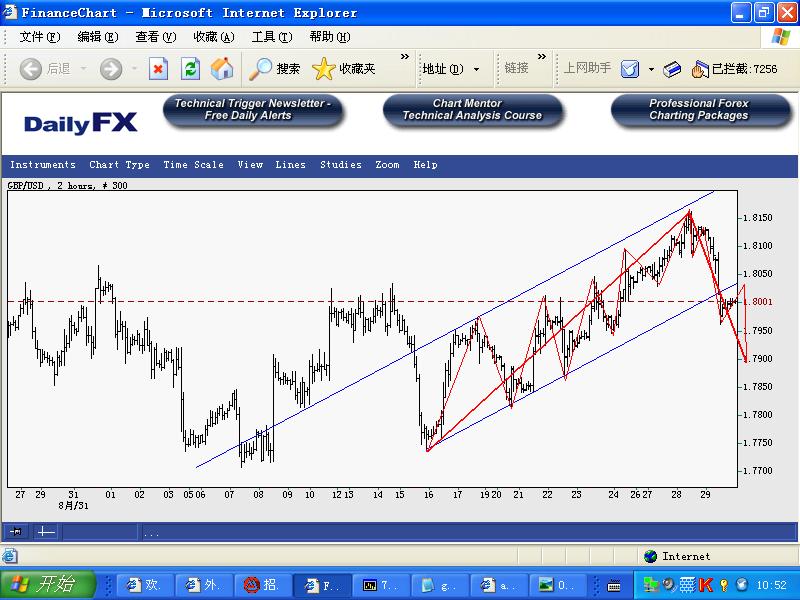The width and height of the screenshot is (800, 600).
Task: Expand the address bar dropdown arrow
Action: (476, 69)
